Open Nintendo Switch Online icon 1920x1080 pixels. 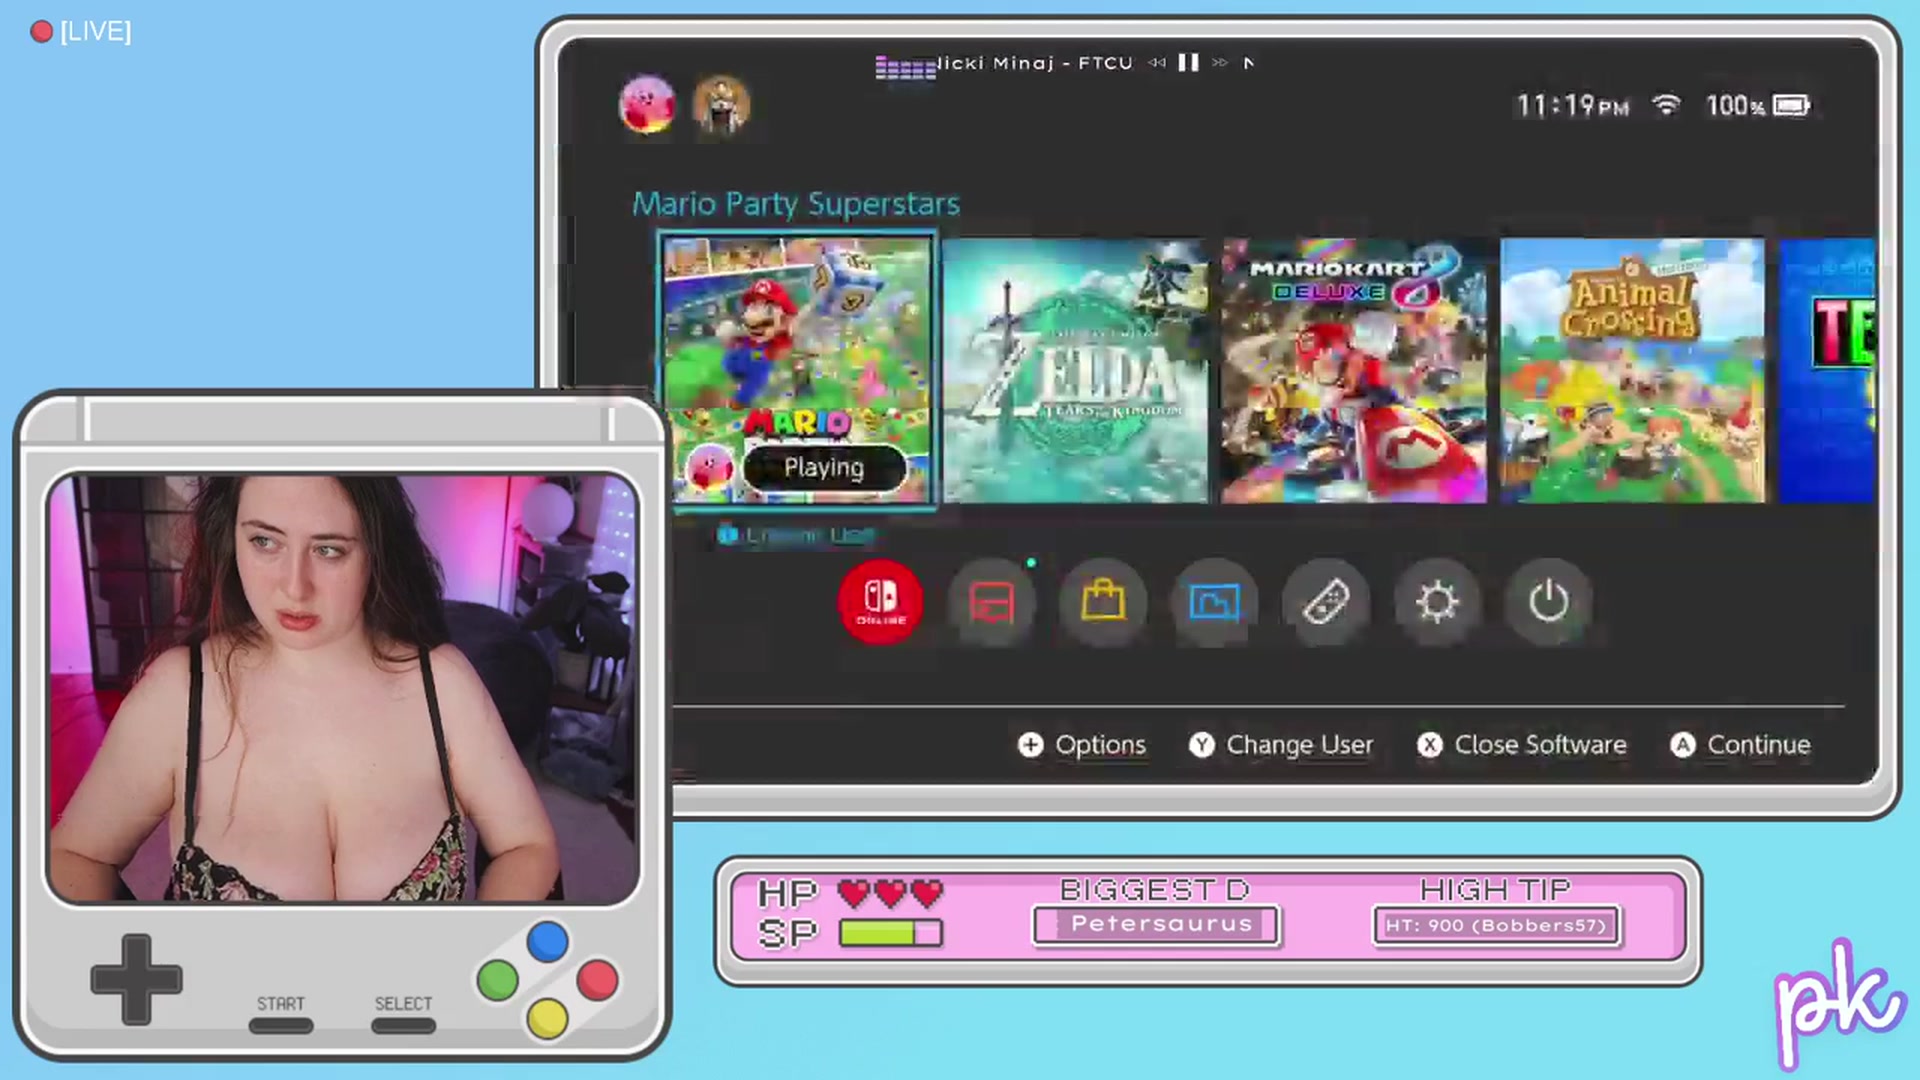point(881,601)
